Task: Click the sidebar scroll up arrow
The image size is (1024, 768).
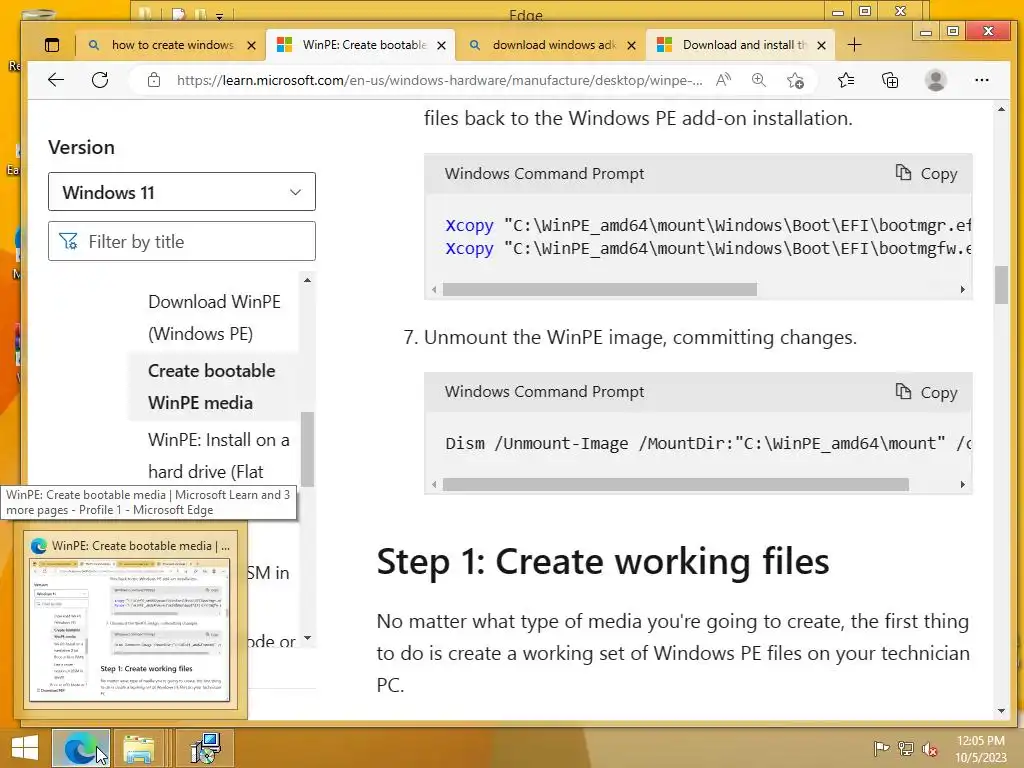Action: (x=308, y=280)
